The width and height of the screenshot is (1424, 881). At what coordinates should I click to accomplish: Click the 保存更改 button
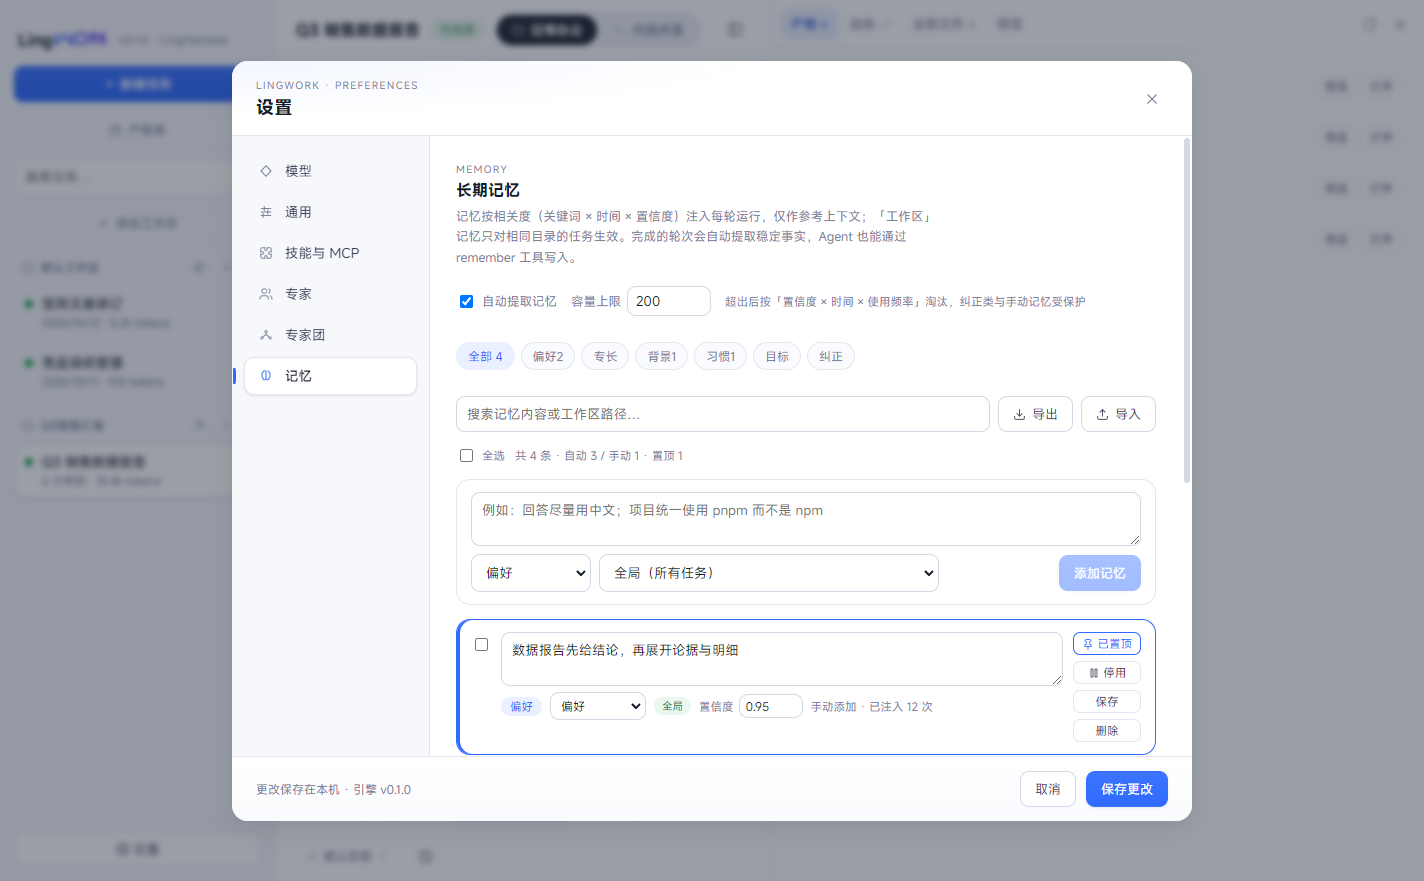[x=1127, y=789]
